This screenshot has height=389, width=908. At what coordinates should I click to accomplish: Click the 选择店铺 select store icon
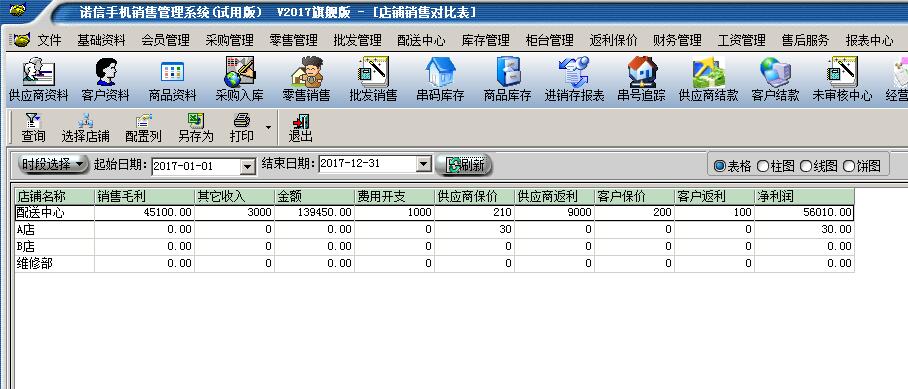tap(86, 128)
